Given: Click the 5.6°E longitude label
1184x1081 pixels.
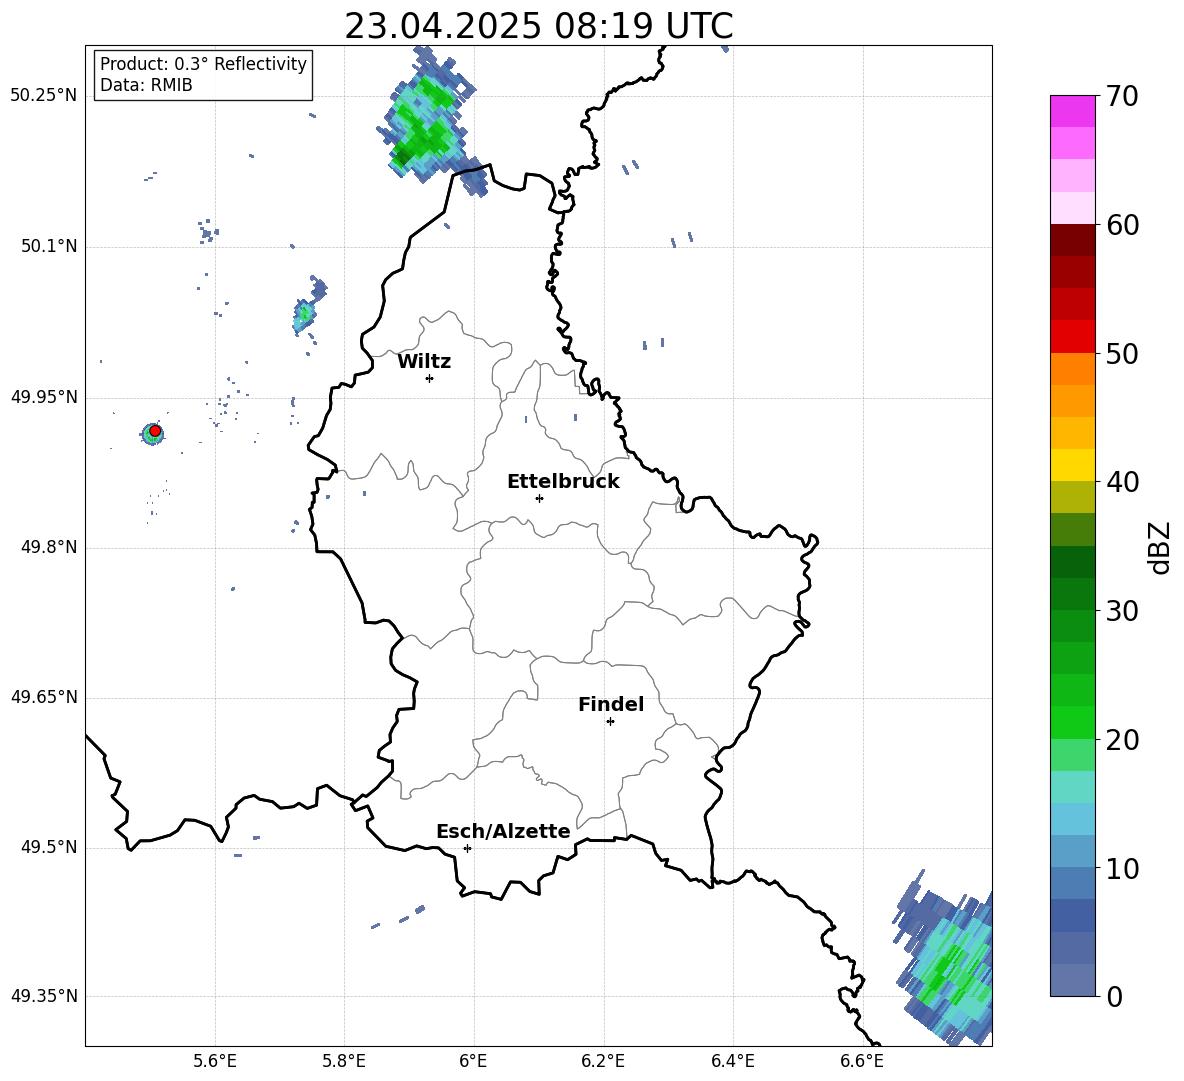Looking at the screenshot, I should click(215, 1061).
